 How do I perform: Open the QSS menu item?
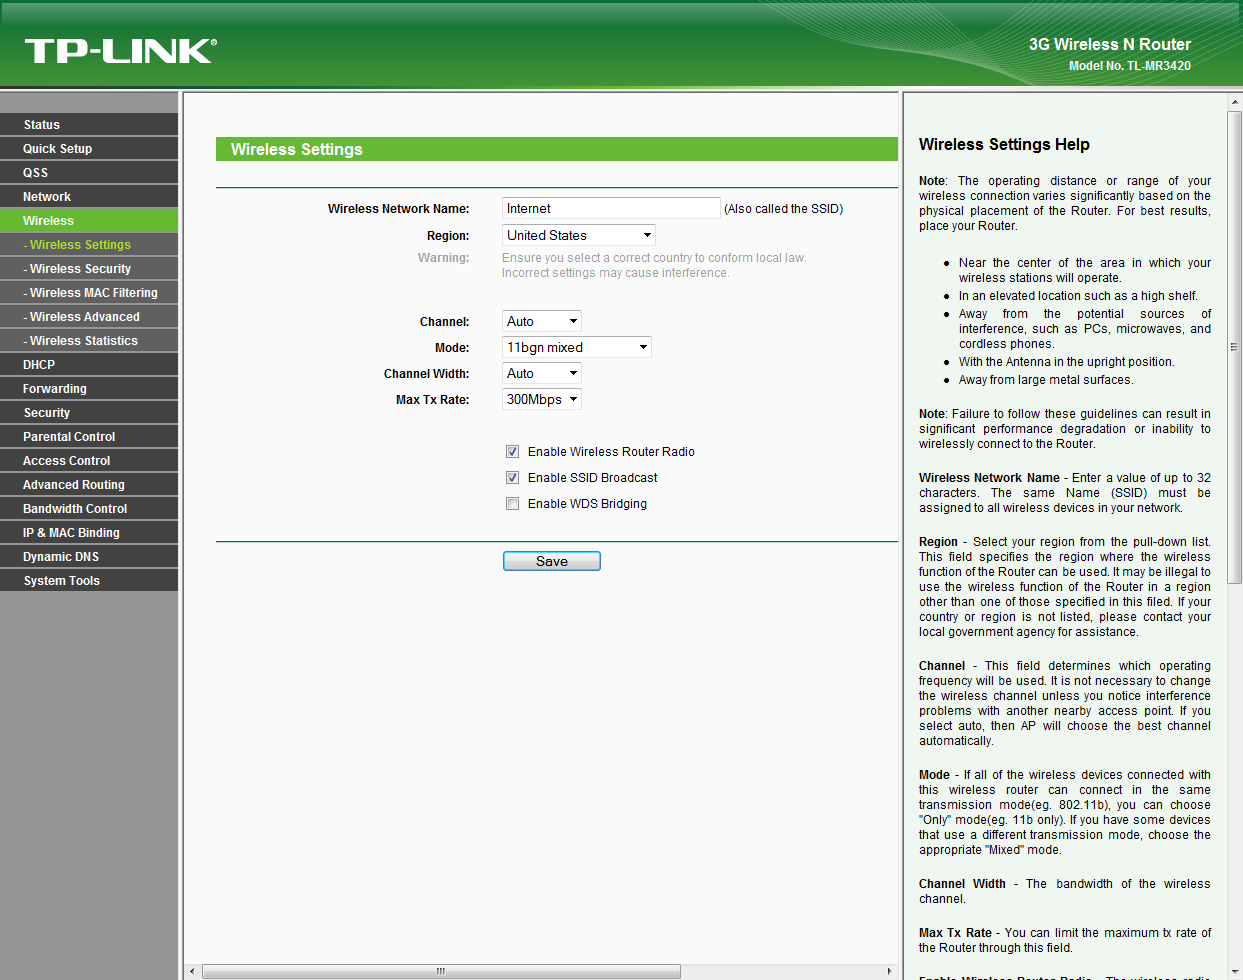click(x=89, y=173)
